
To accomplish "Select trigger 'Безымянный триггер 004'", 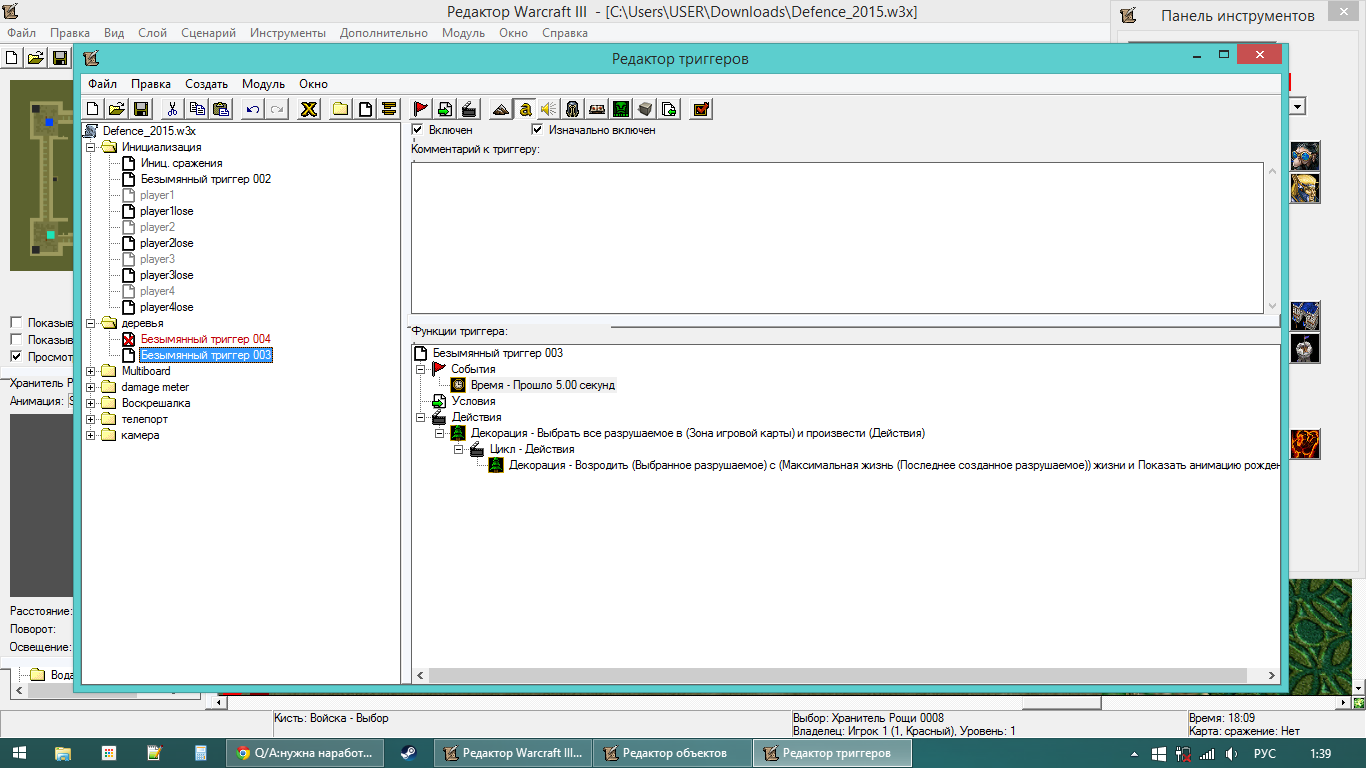I will click(205, 339).
